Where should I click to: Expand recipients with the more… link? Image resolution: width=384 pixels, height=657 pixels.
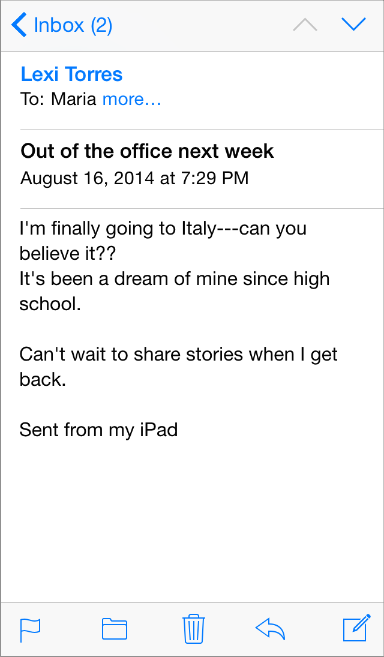click(132, 100)
